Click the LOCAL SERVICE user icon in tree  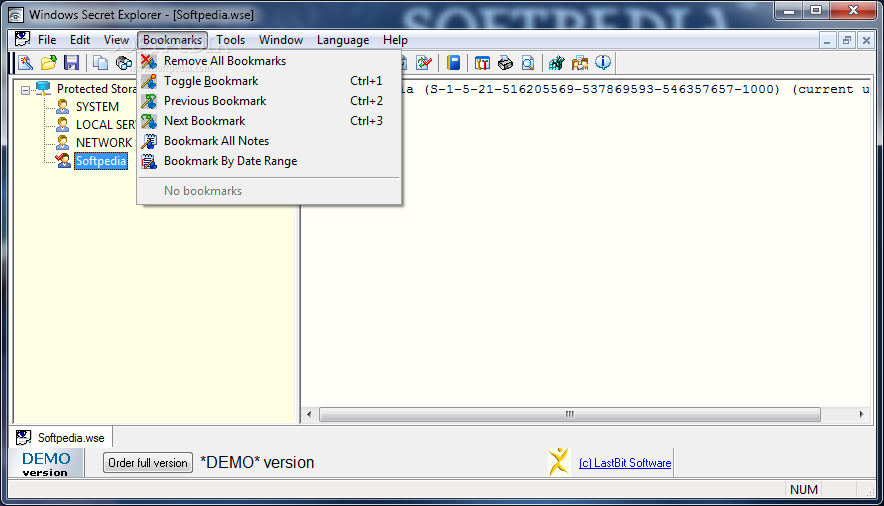point(63,125)
